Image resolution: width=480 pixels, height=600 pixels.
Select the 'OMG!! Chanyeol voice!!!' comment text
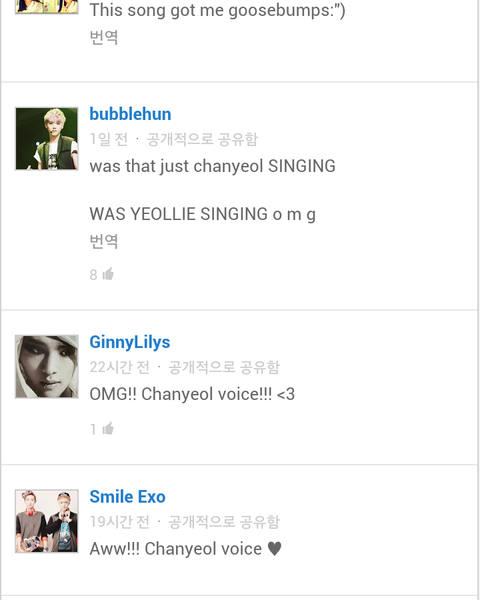coord(192,394)
